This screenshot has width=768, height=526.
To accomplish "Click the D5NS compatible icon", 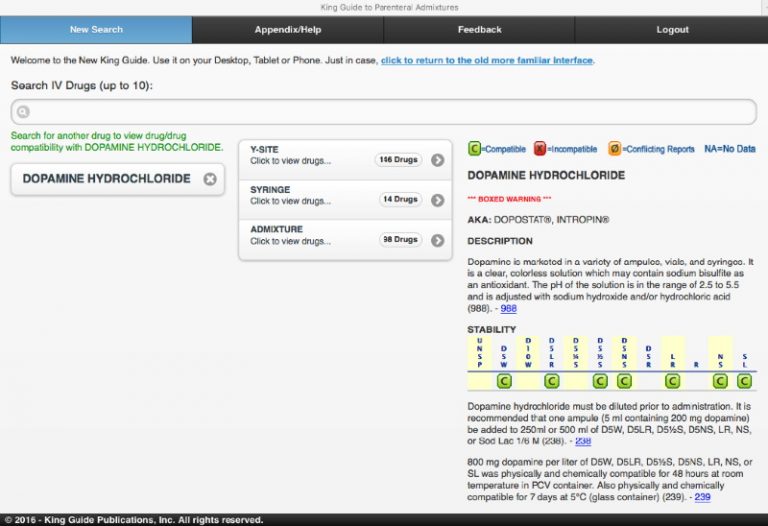I will (x=624, y=381).
